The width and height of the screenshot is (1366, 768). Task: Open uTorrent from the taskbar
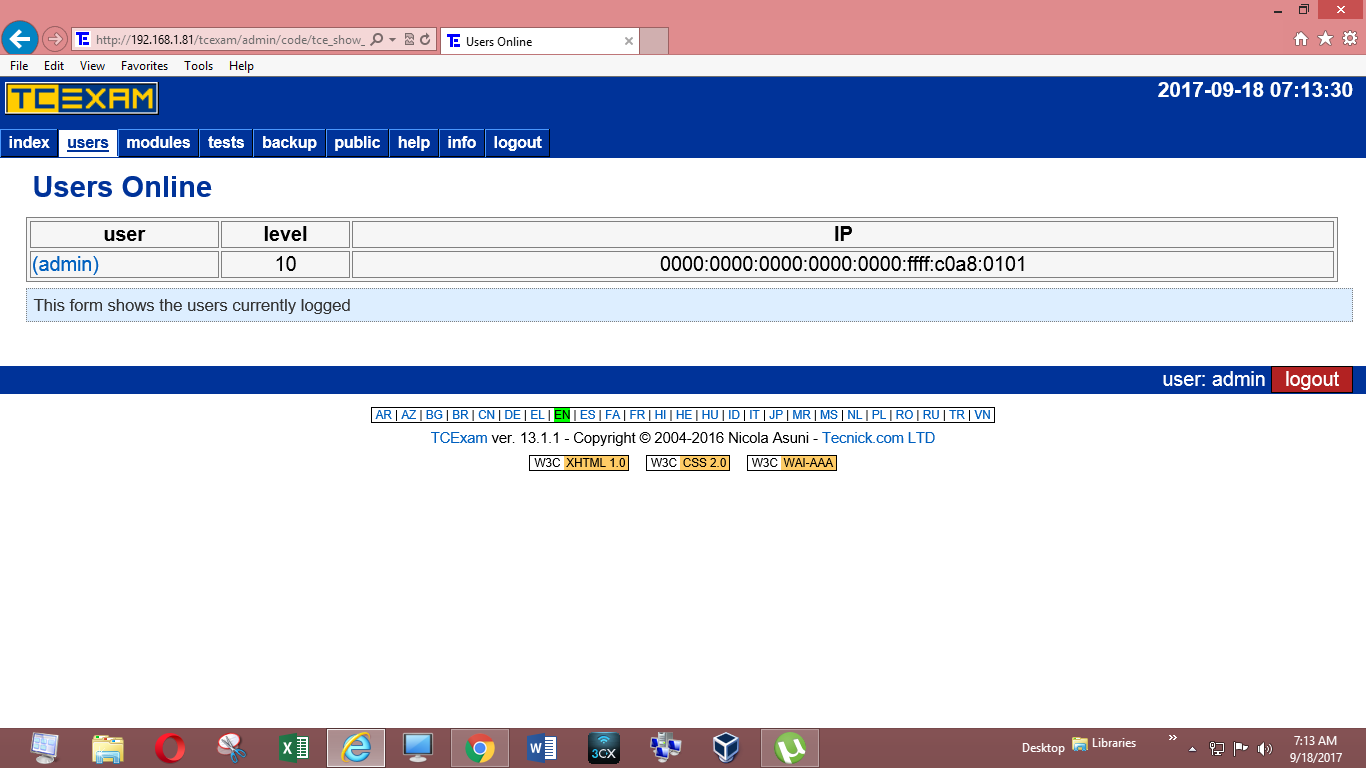pyautogui.click(x=789, y=747)
